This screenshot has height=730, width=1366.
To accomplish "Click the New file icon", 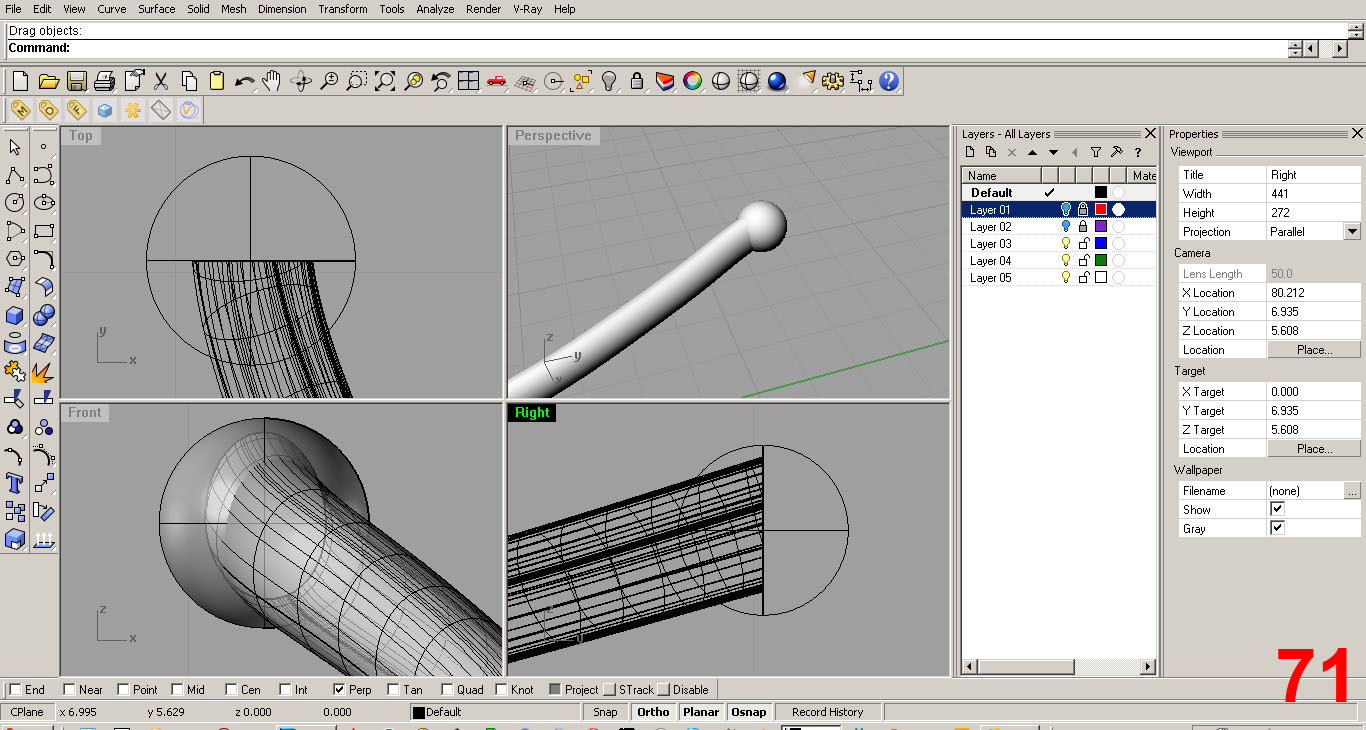I will pos(20,81).
